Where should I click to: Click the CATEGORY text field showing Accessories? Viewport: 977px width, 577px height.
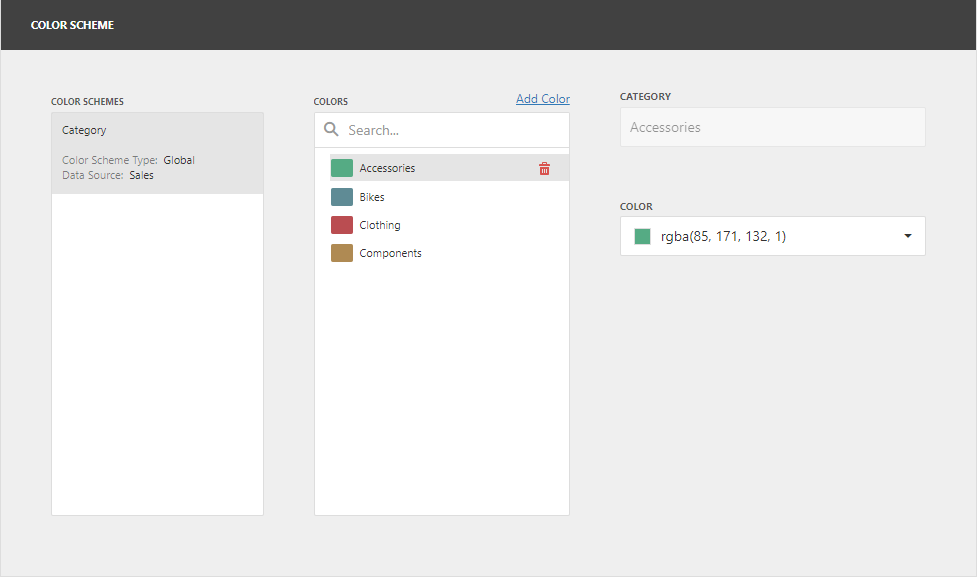point(772,127)
